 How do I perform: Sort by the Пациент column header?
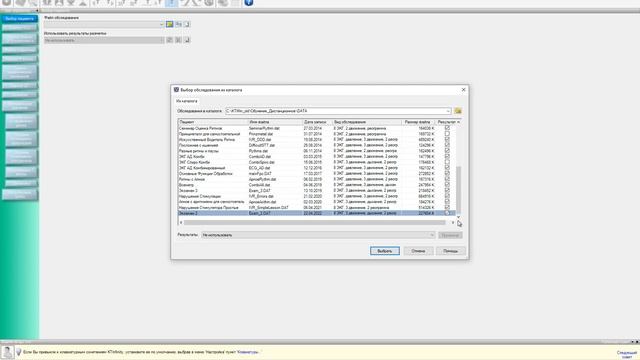(213, 122)
